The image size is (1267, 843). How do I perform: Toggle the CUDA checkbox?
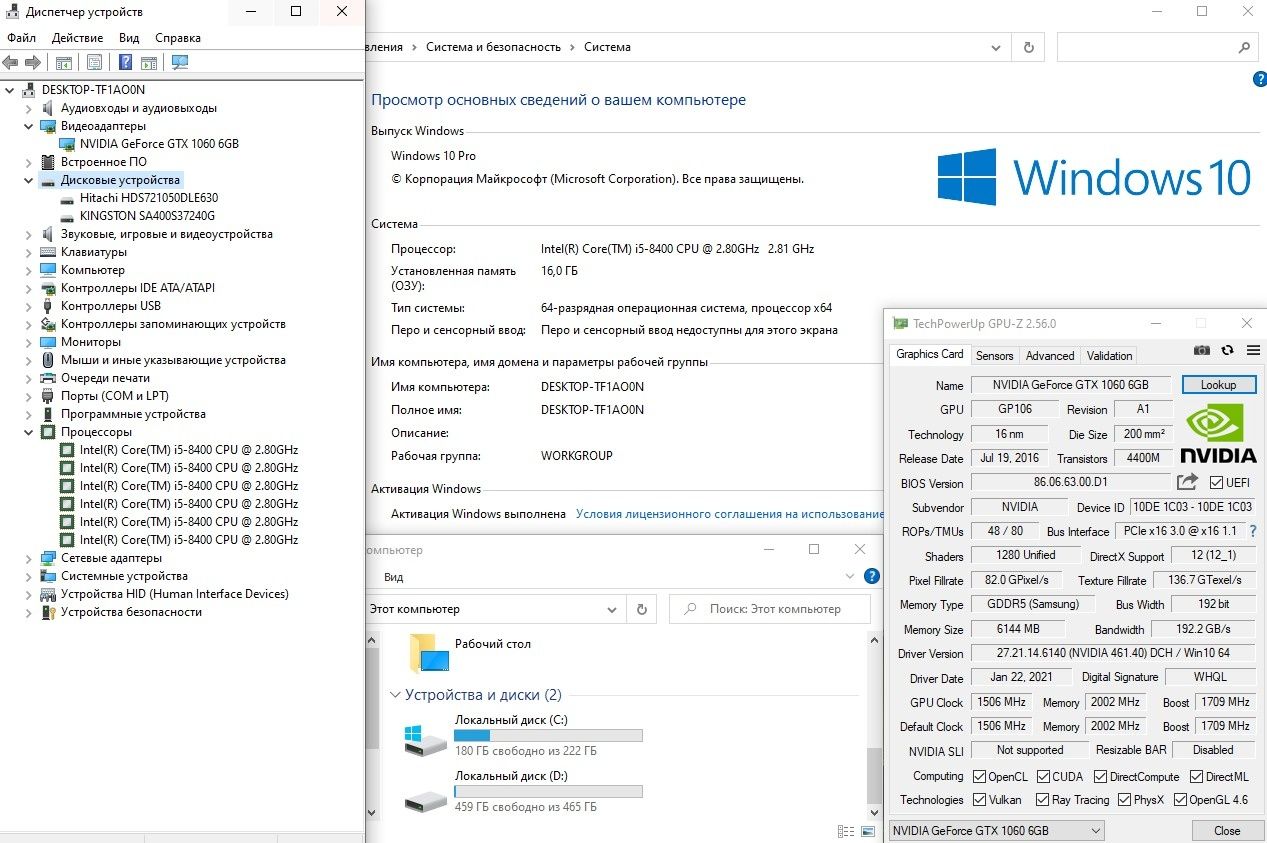1043,777
